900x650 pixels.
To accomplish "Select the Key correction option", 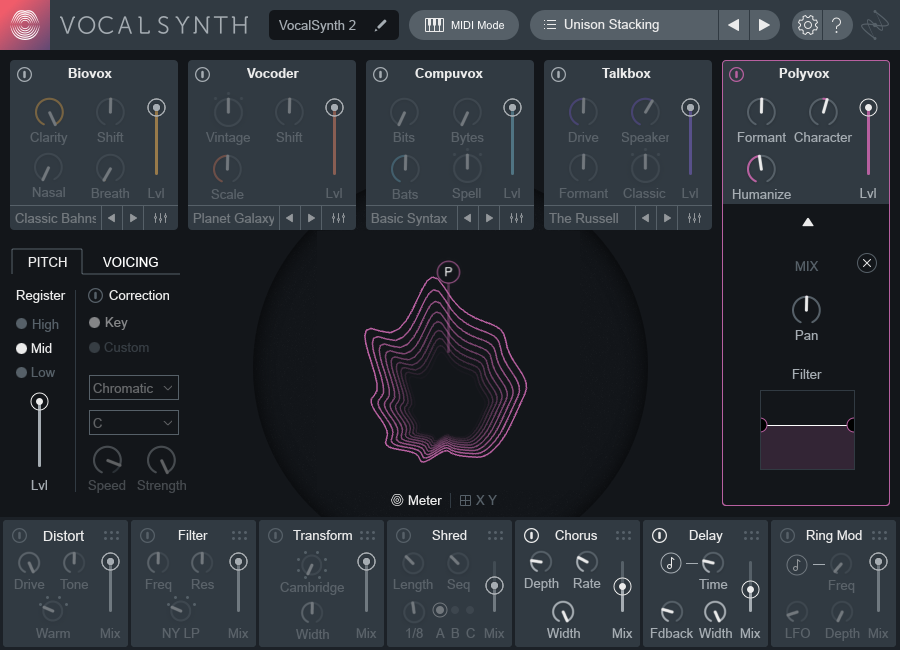I will point(108,322).
